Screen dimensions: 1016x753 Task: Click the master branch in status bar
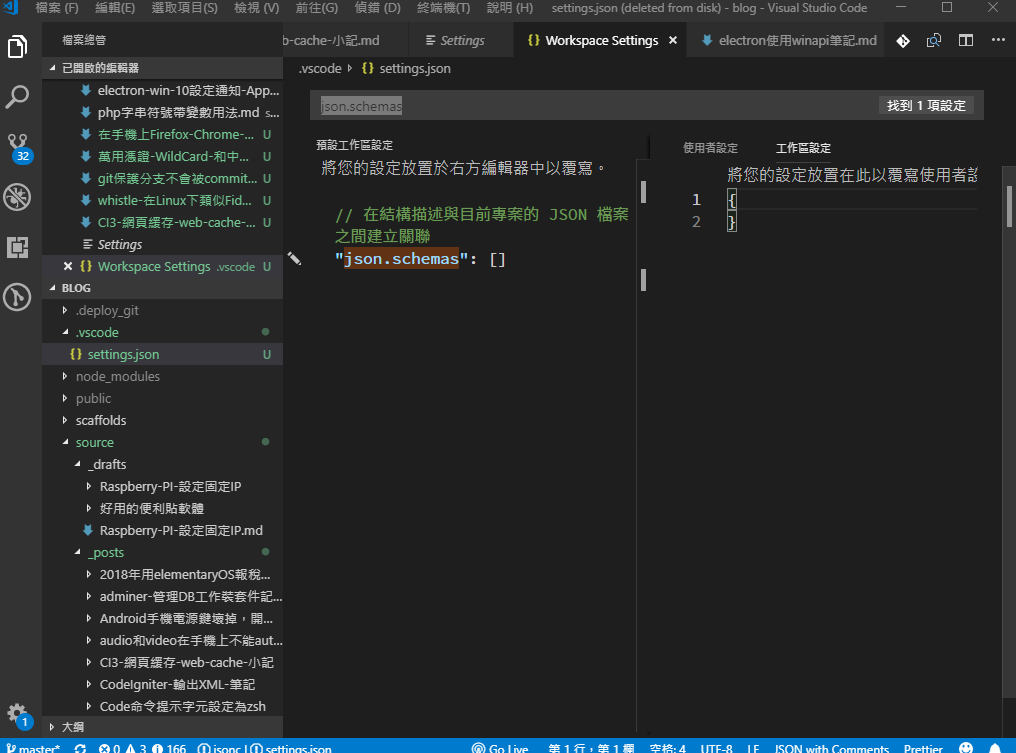[x=34, y=747]
